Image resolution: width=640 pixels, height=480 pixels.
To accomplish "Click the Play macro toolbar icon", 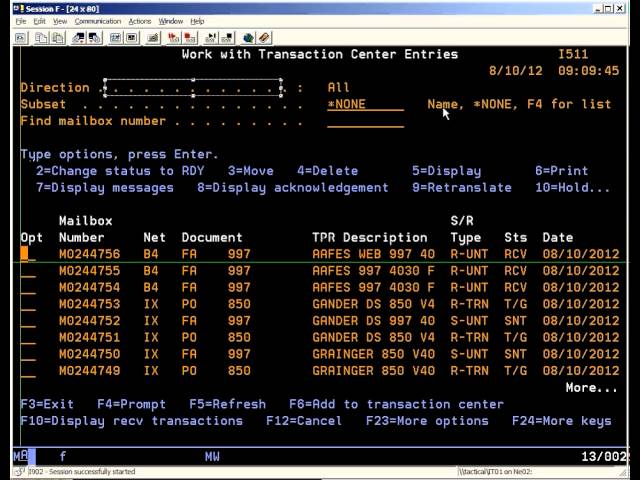I will pos(211,38).
